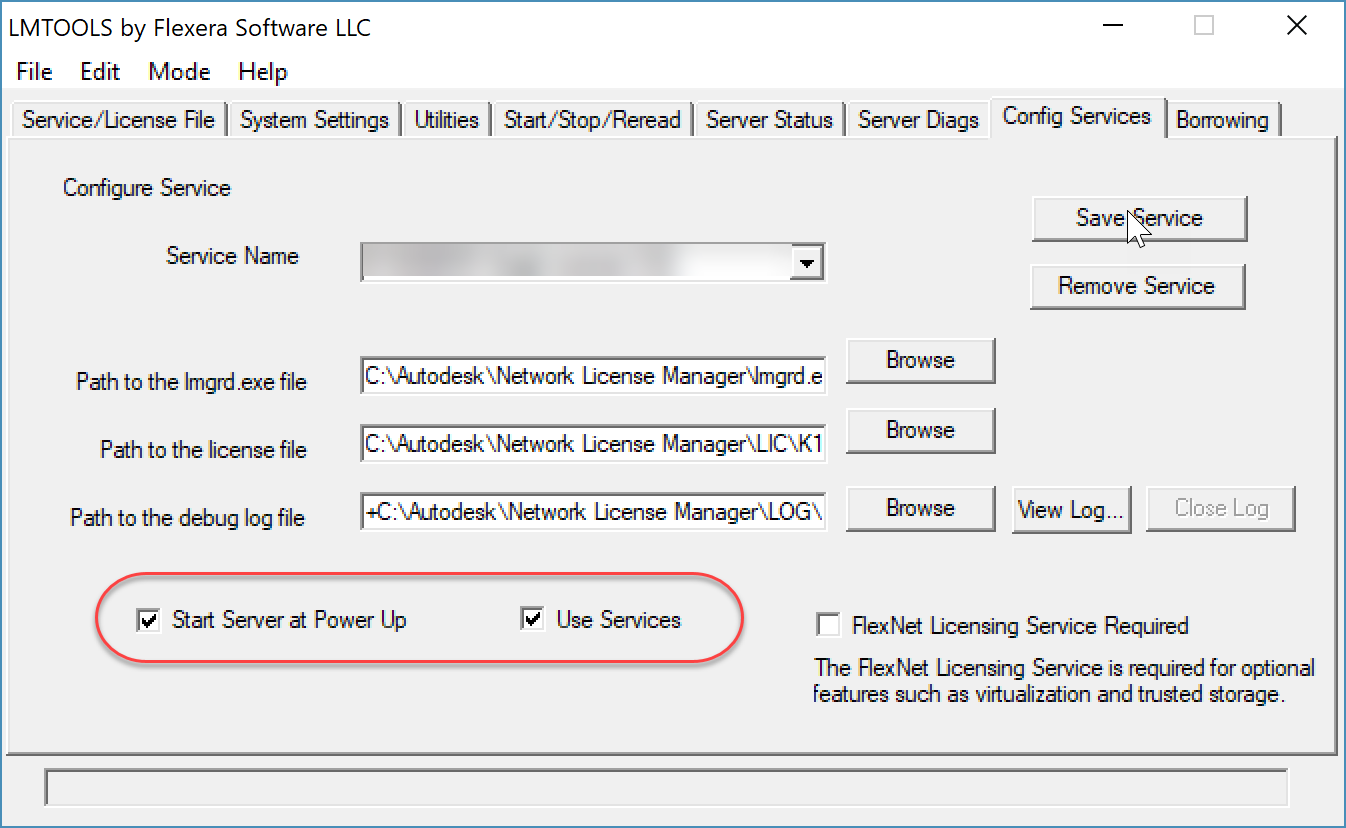Click the Remove Service button
1346x828 pixels.
coord(1137,286)
